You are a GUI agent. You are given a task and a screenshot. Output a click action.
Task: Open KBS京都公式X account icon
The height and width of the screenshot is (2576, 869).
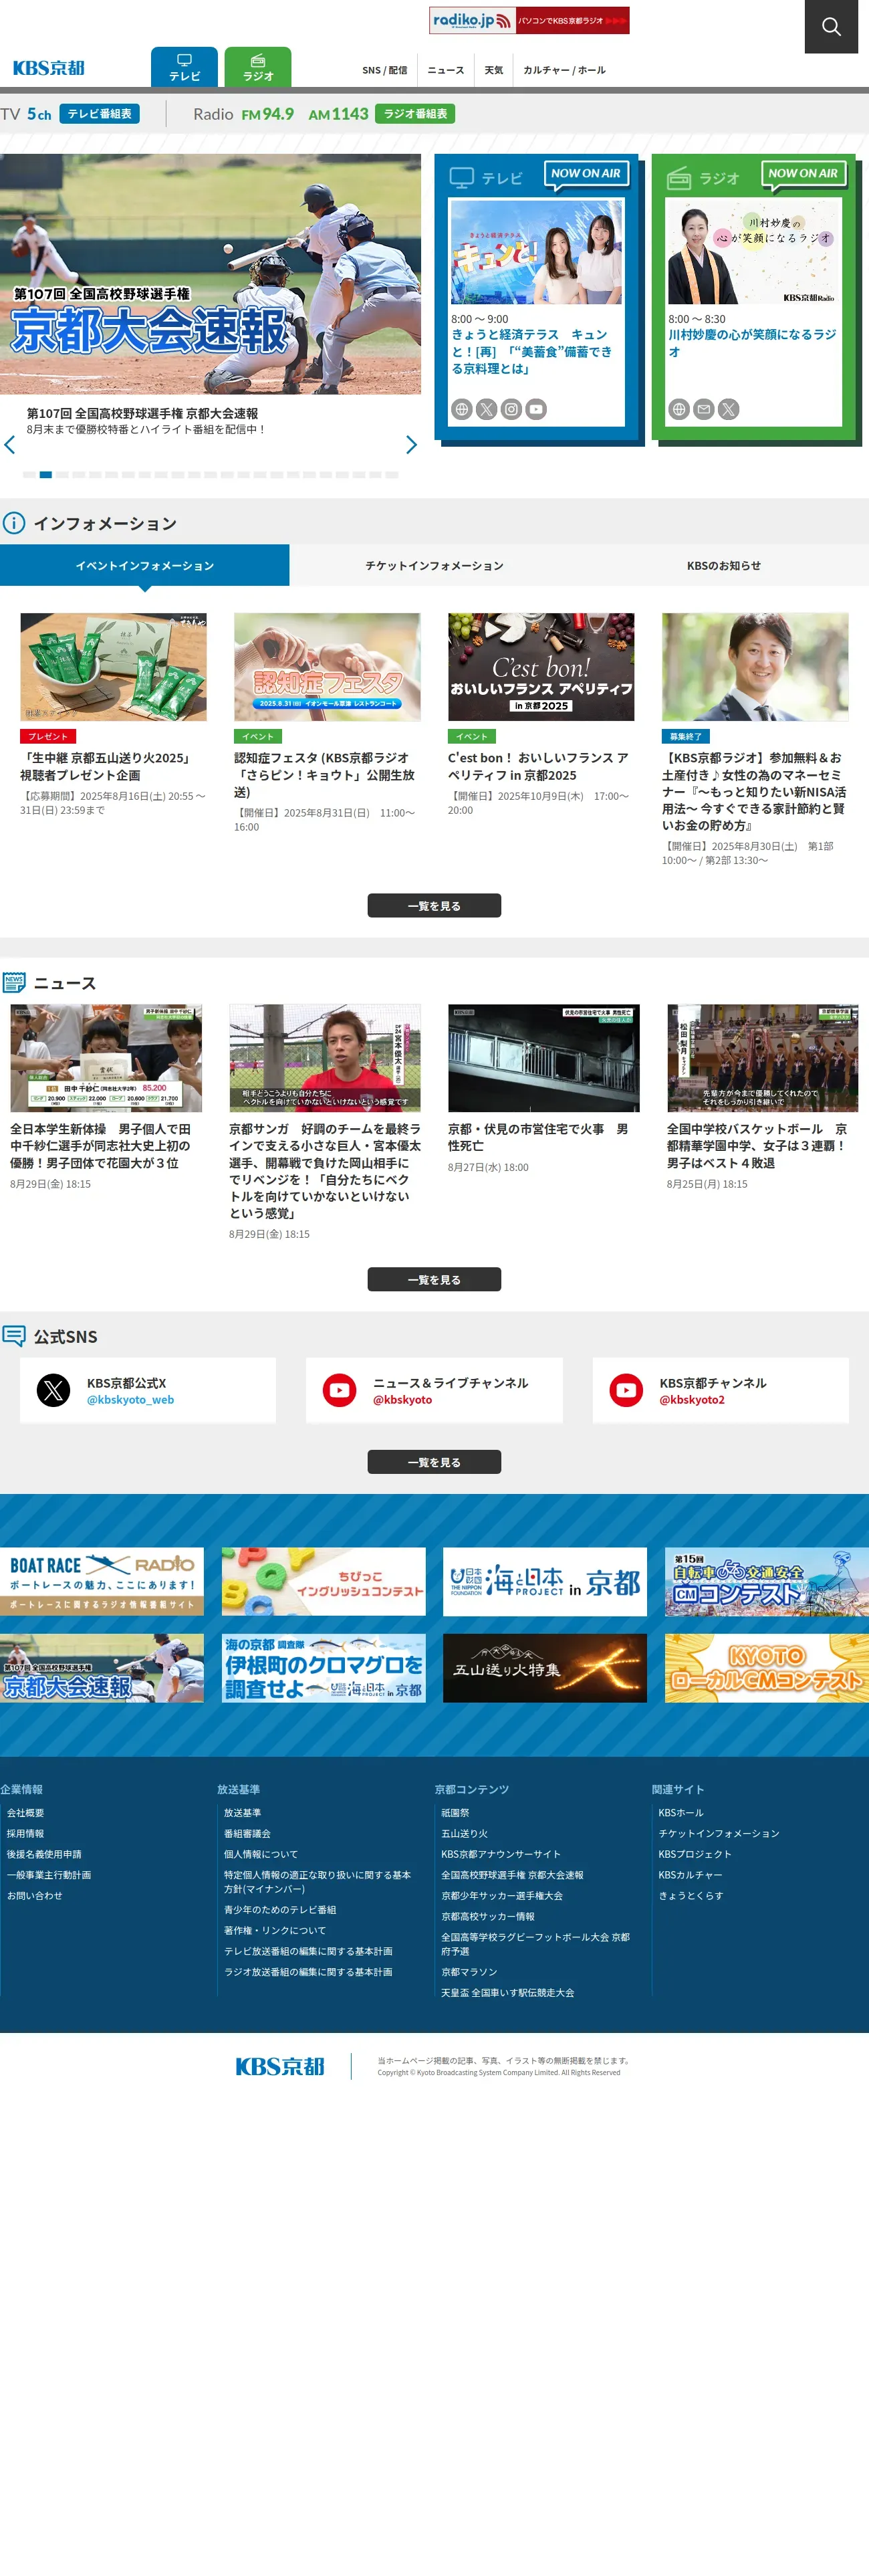[x=54, y=1391]
